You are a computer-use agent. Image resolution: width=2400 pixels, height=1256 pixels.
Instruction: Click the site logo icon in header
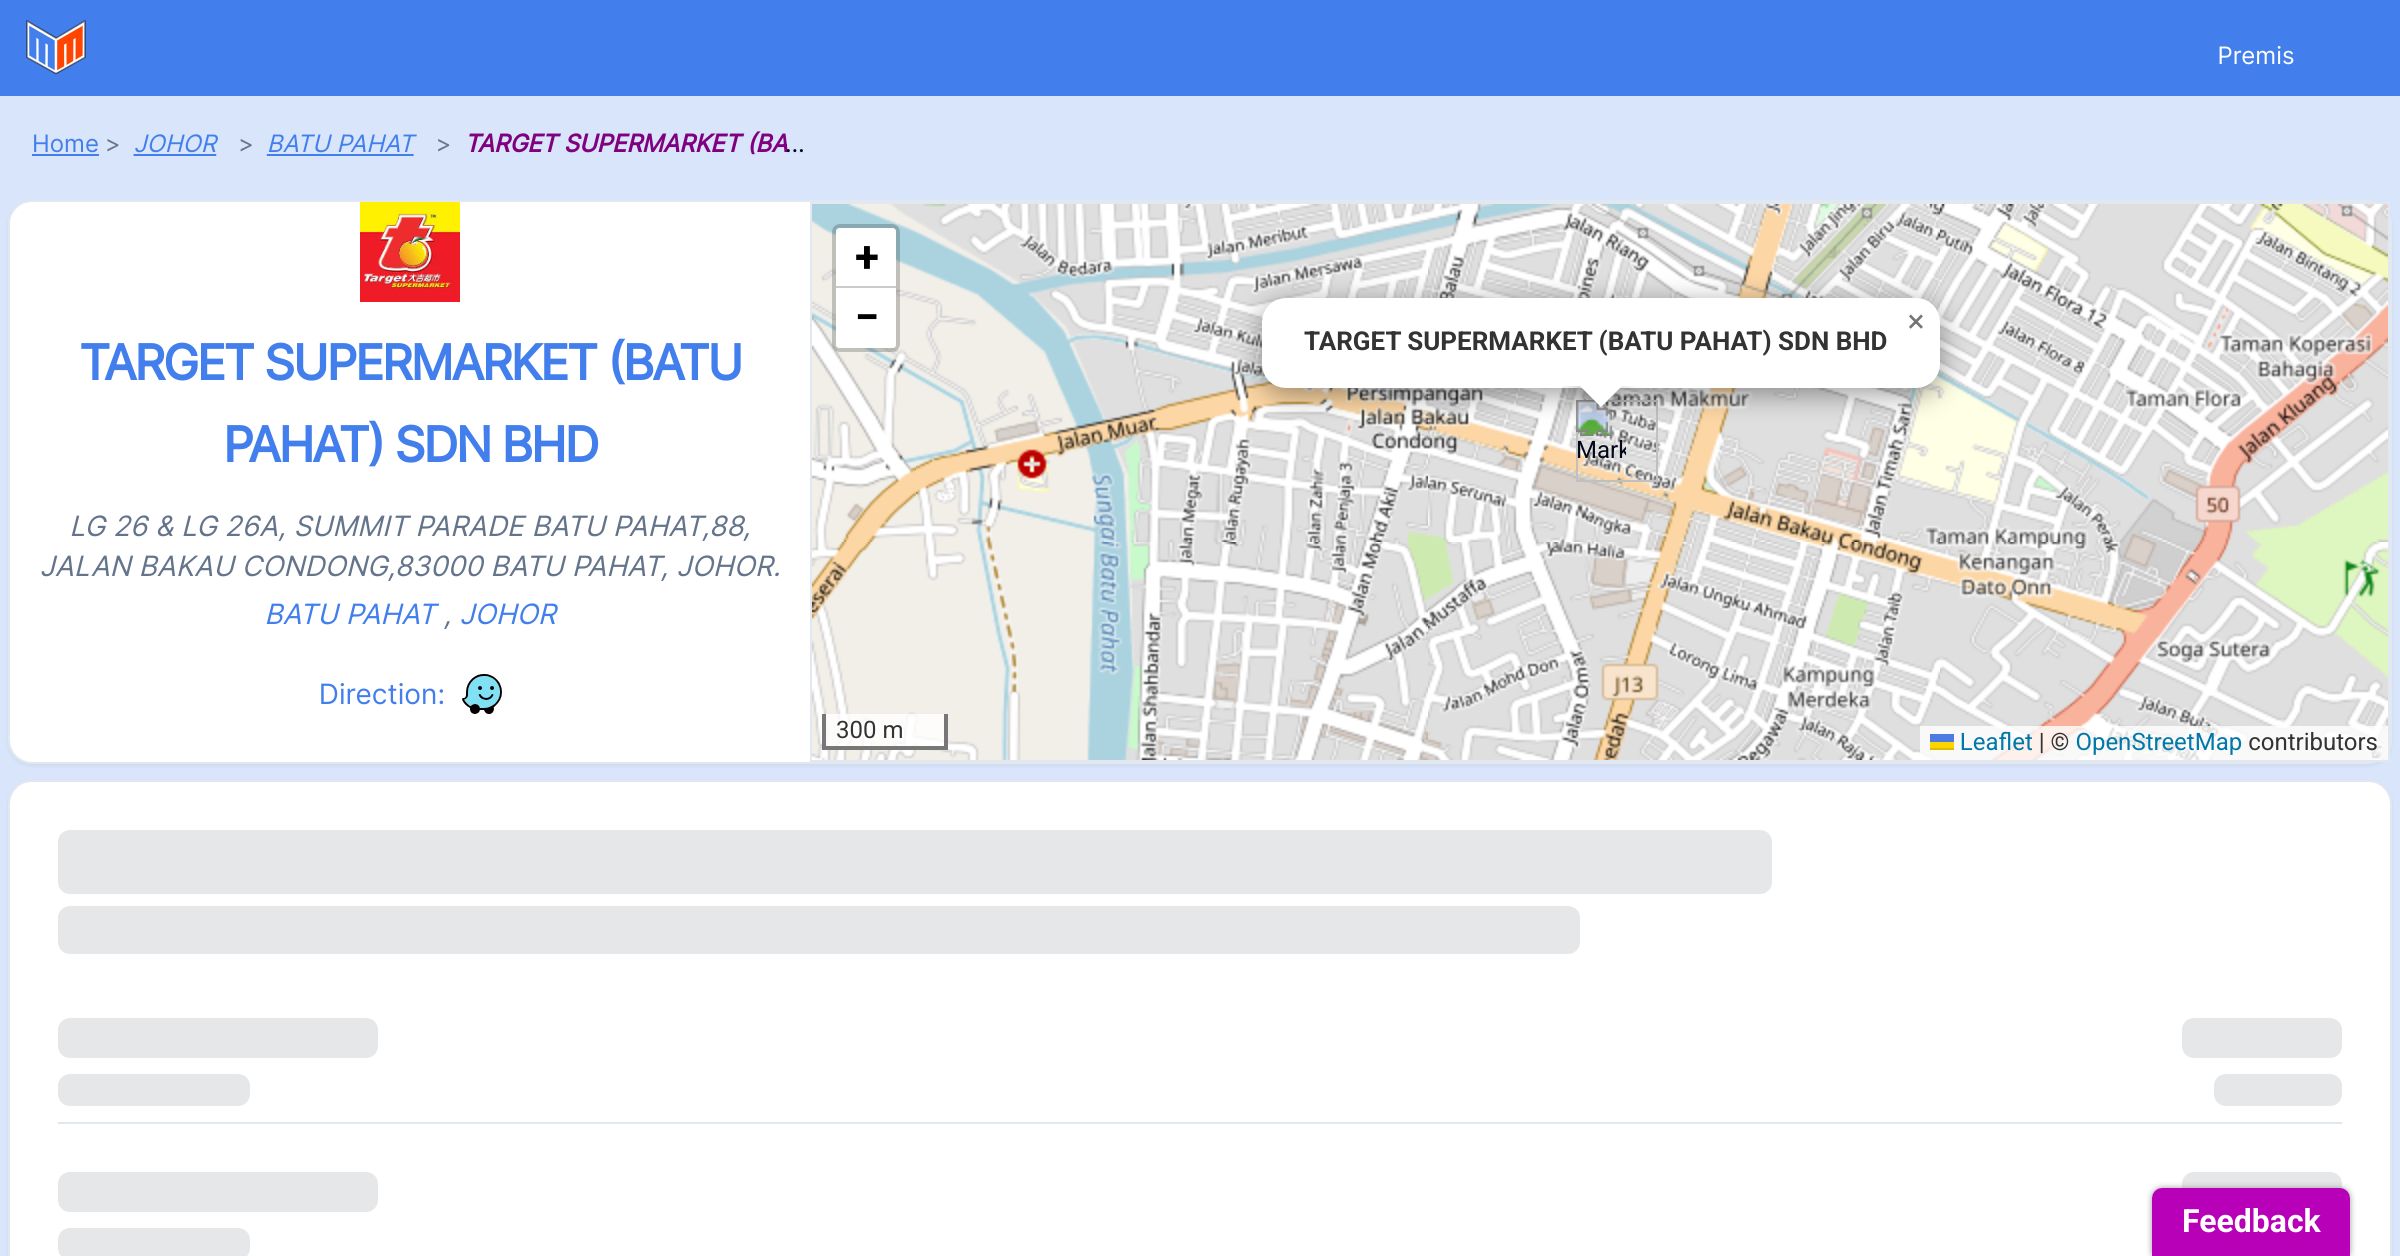coord(56,47)
